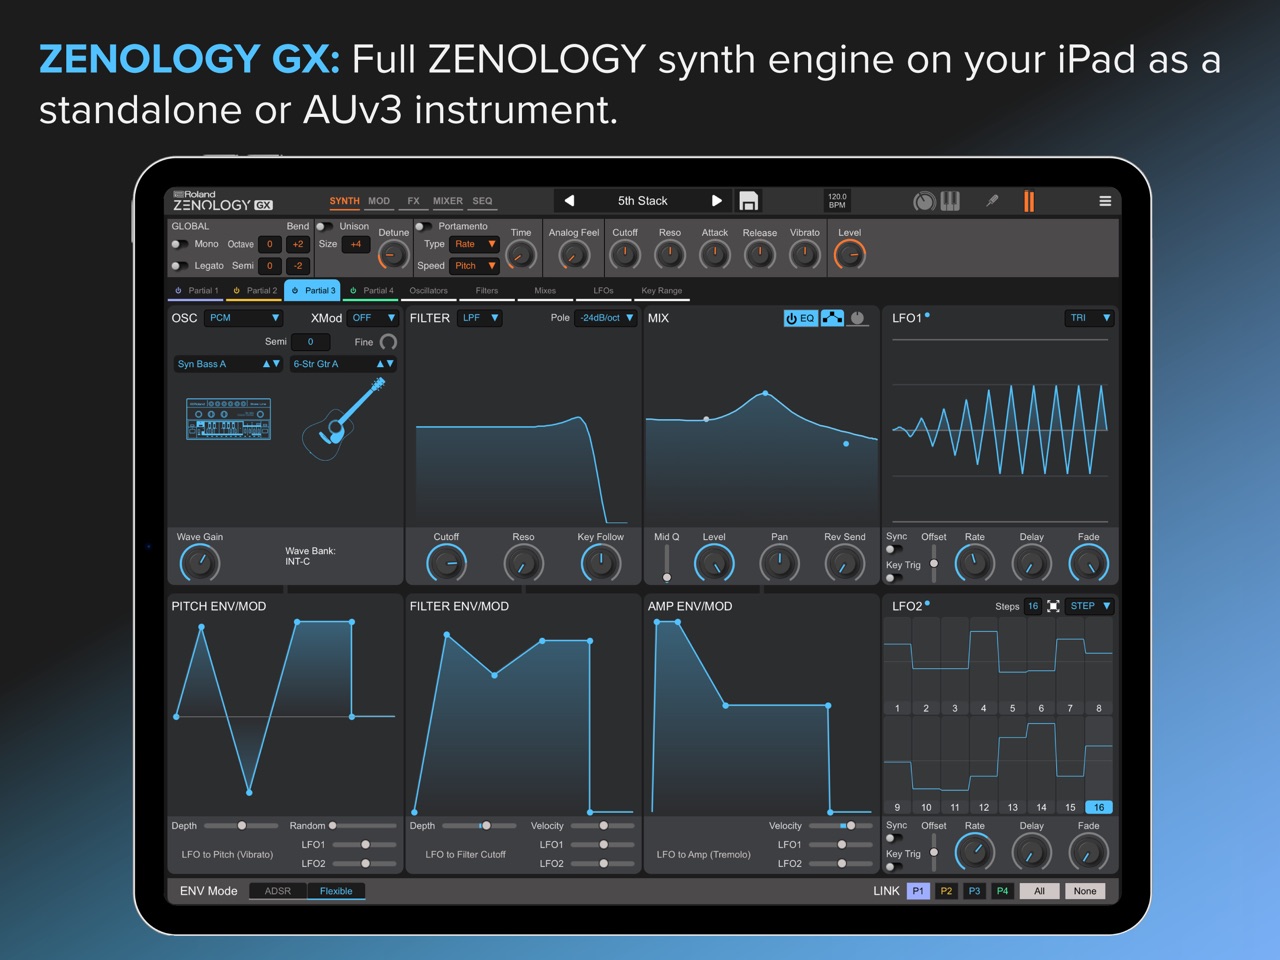This screenshot has height=960, width=1280.
Task: Open the audio plug settings icon
Action: pyautogui.click(x=992, y=201)
